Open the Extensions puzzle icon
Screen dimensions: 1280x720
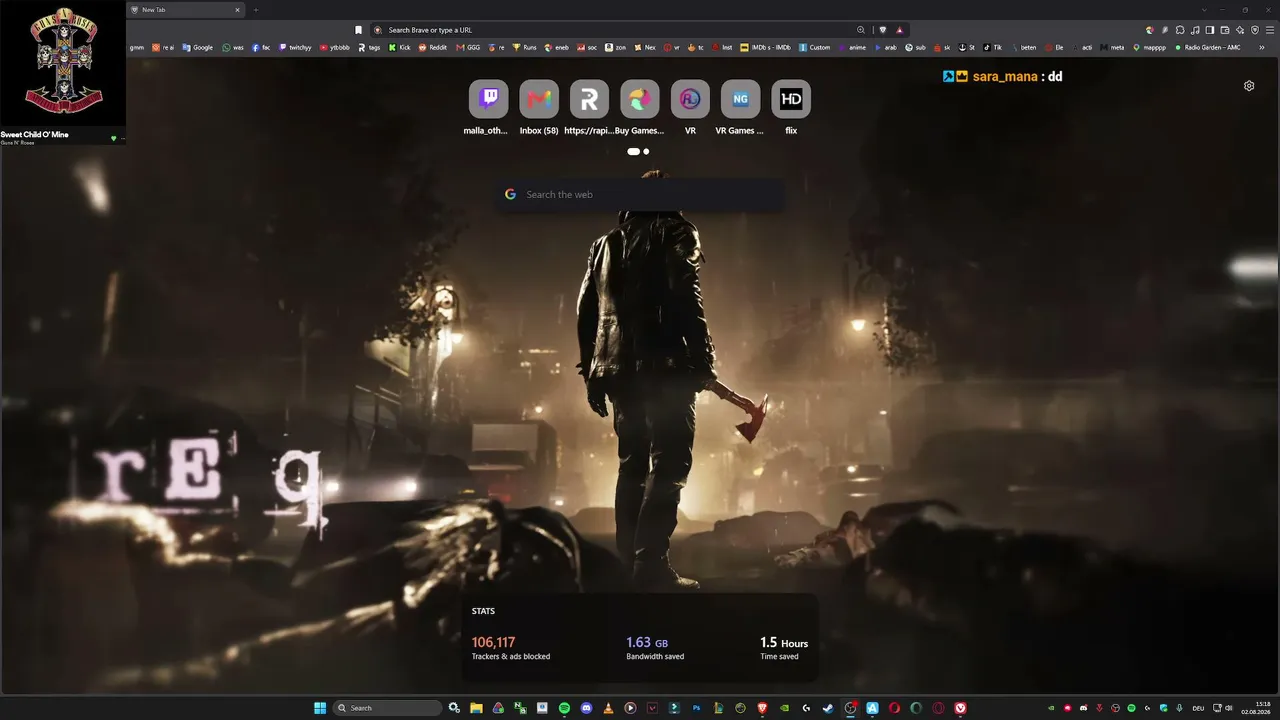click(1180, 30)
